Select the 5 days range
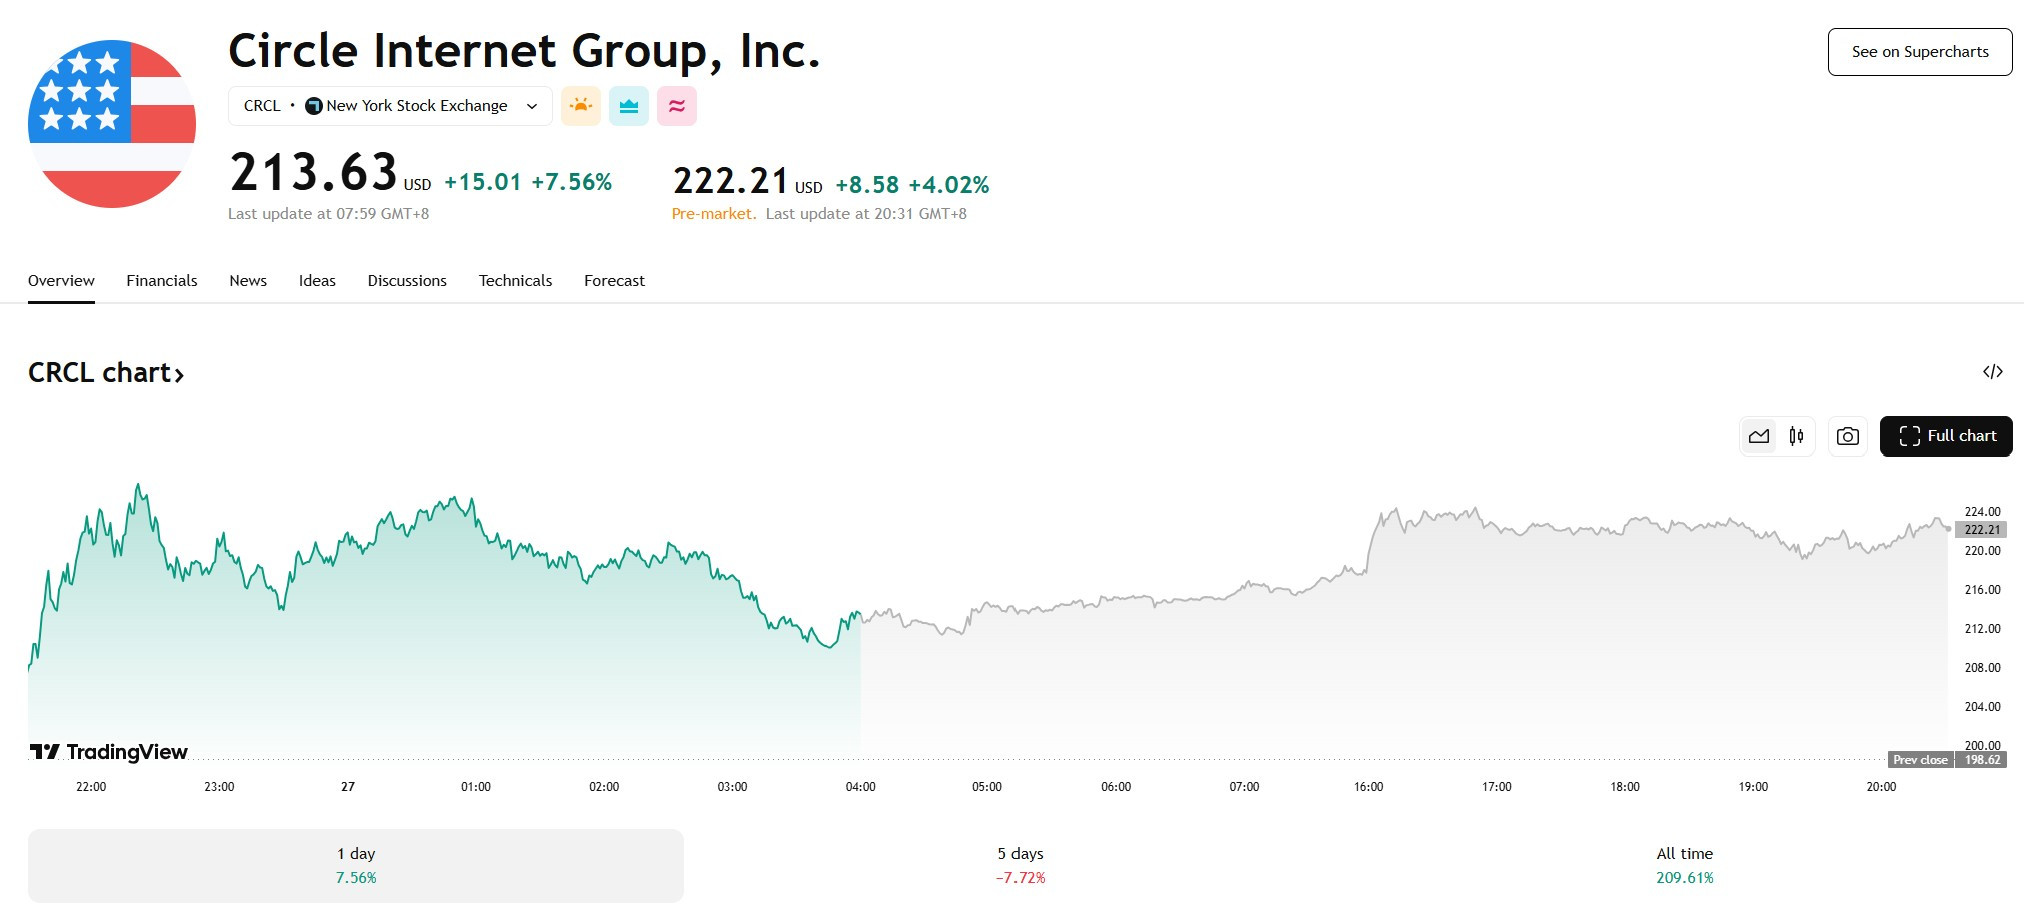This screenshot has width=2024, height=906. pos(1020,866)
